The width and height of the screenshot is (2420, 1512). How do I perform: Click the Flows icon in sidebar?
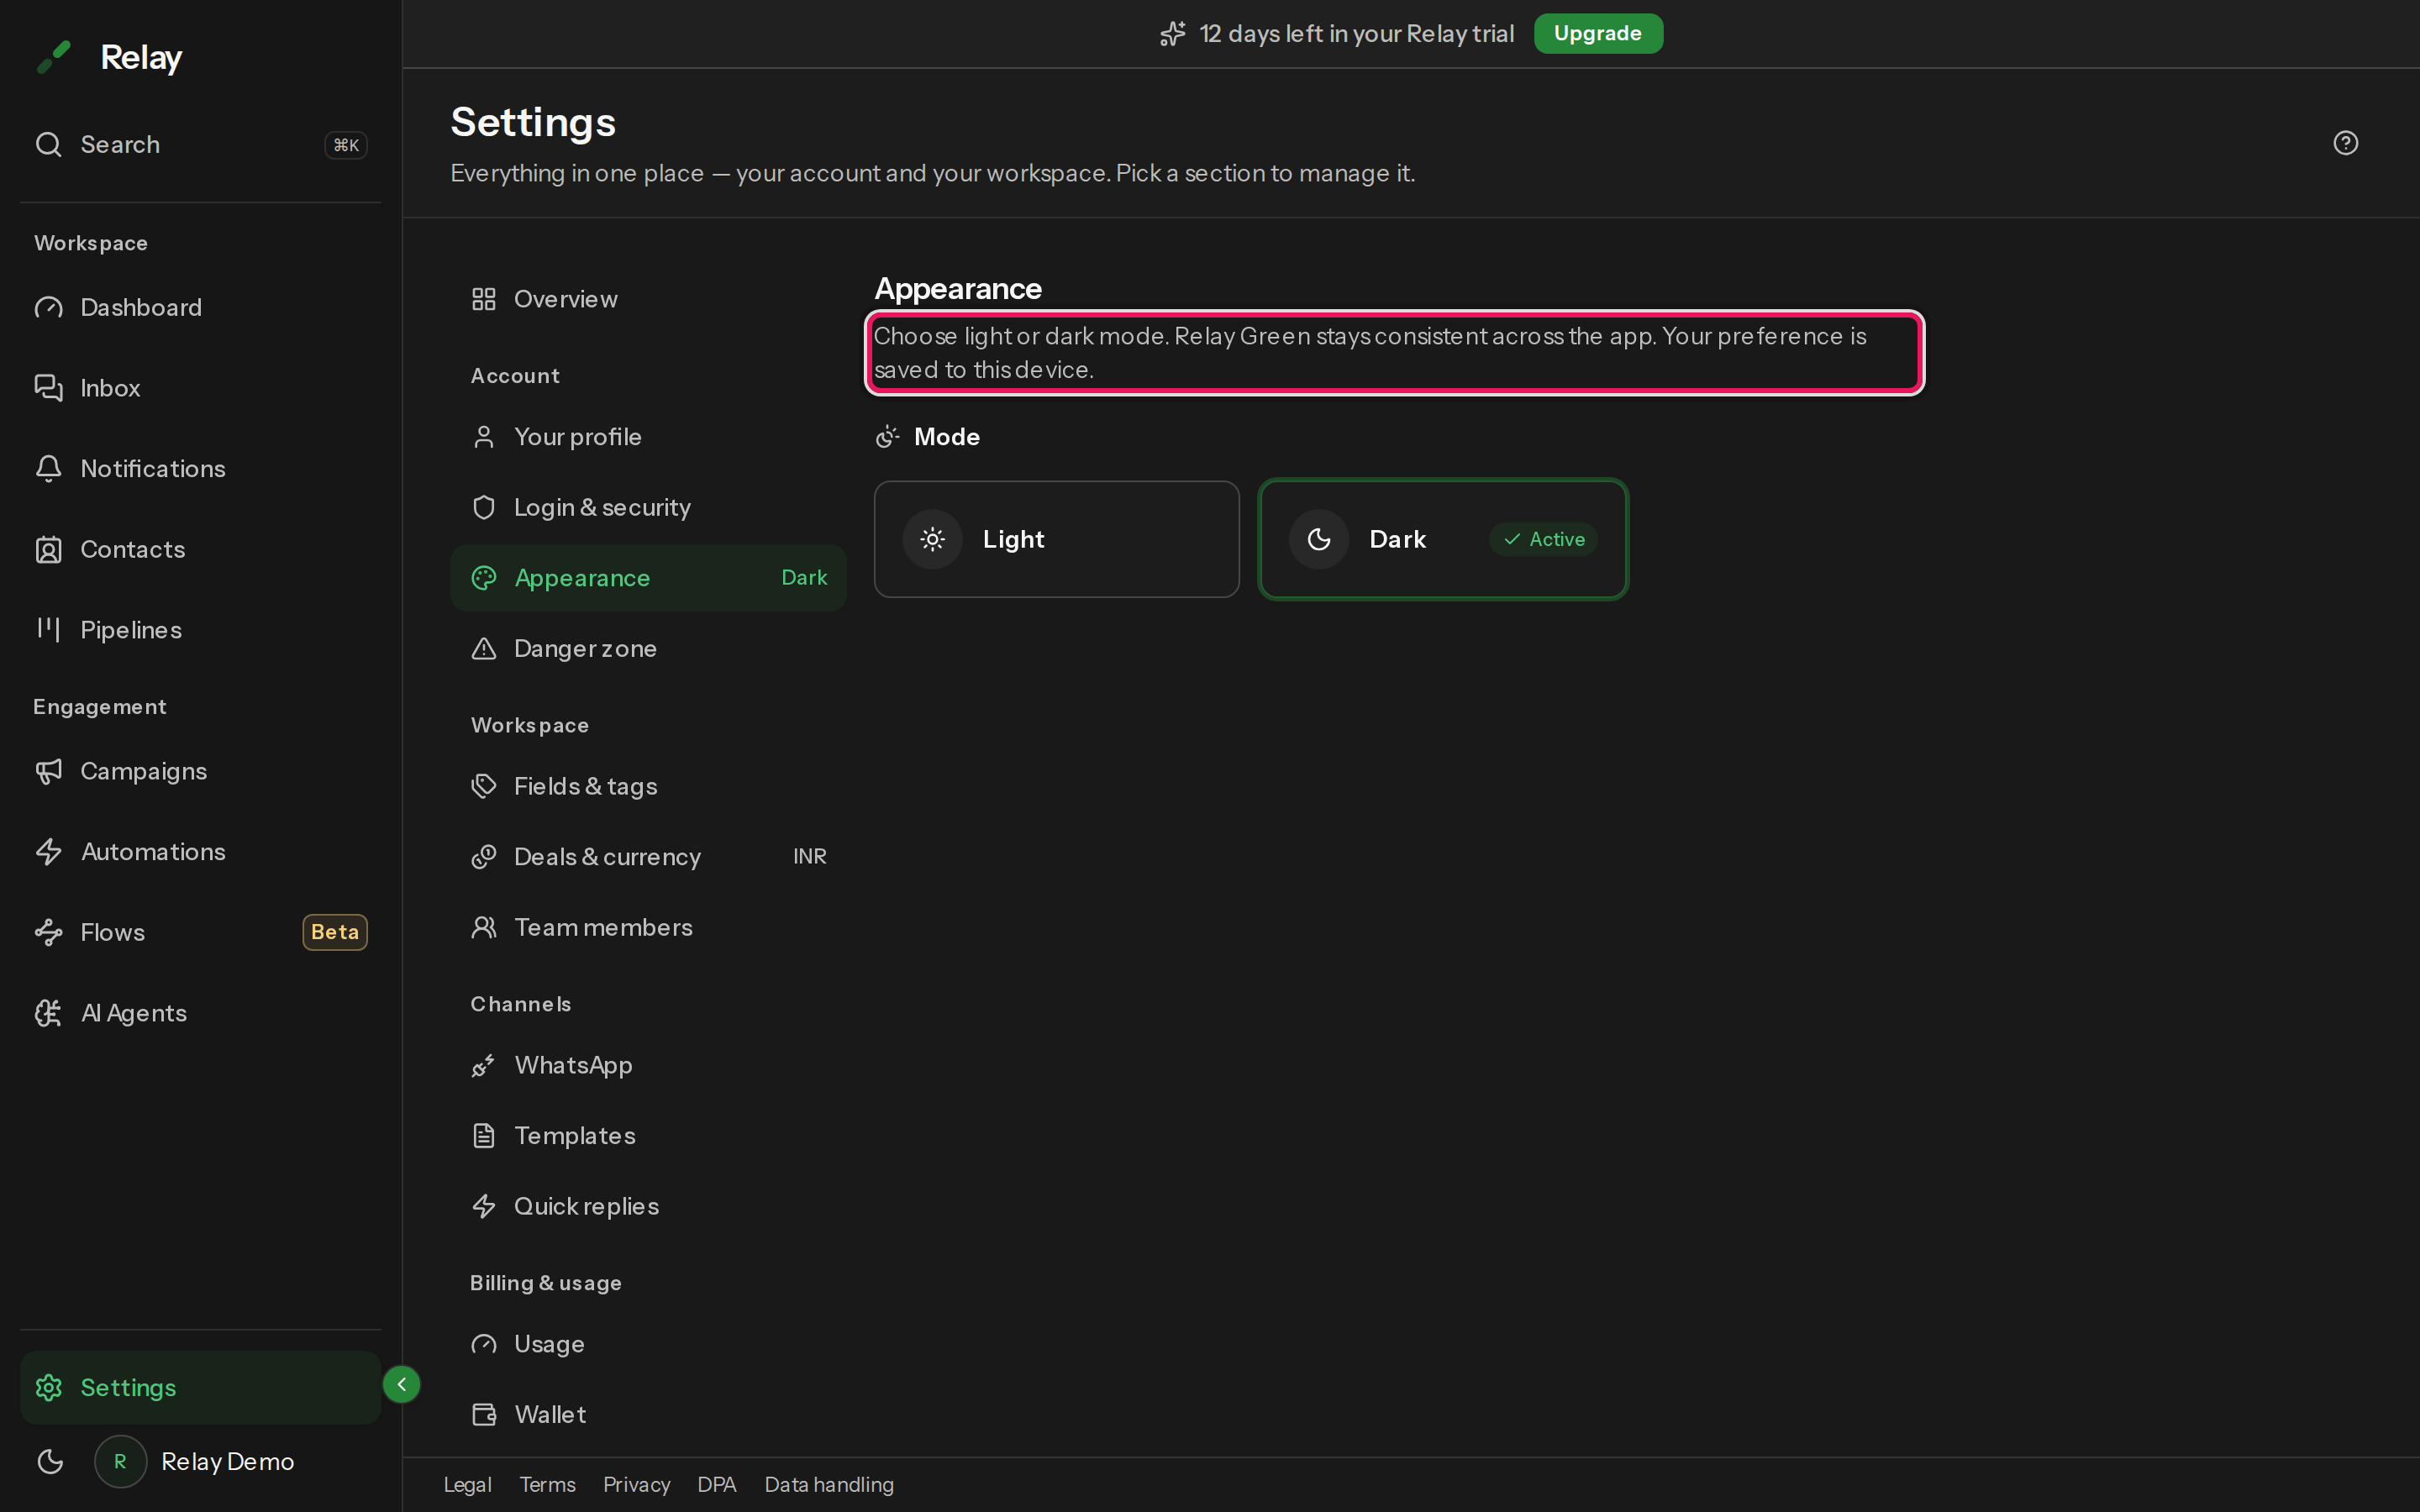click(x=48, y=932)
